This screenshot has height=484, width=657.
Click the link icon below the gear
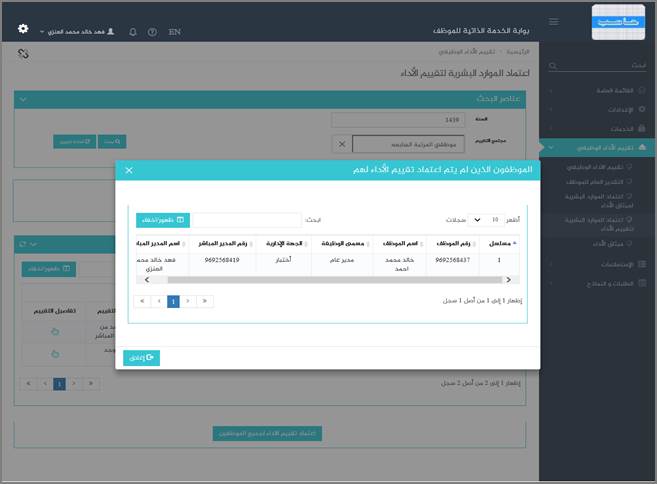pyautogui.click(x=23, y=54)
